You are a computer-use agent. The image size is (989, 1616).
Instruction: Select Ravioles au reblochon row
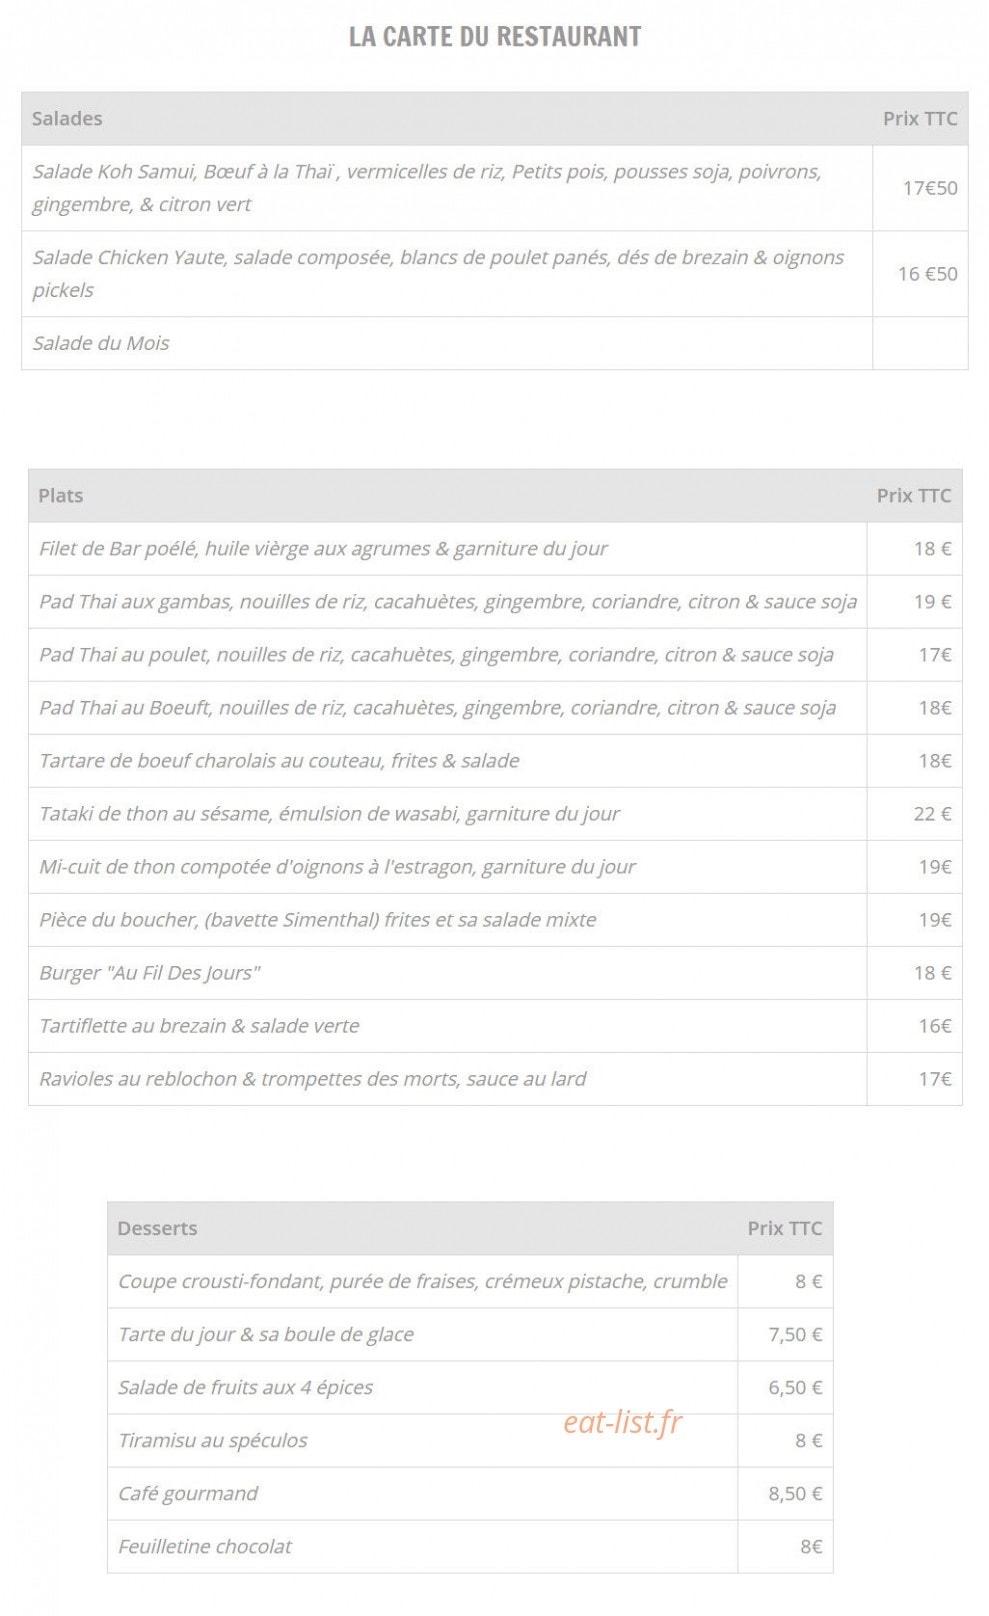[495, 1079]
